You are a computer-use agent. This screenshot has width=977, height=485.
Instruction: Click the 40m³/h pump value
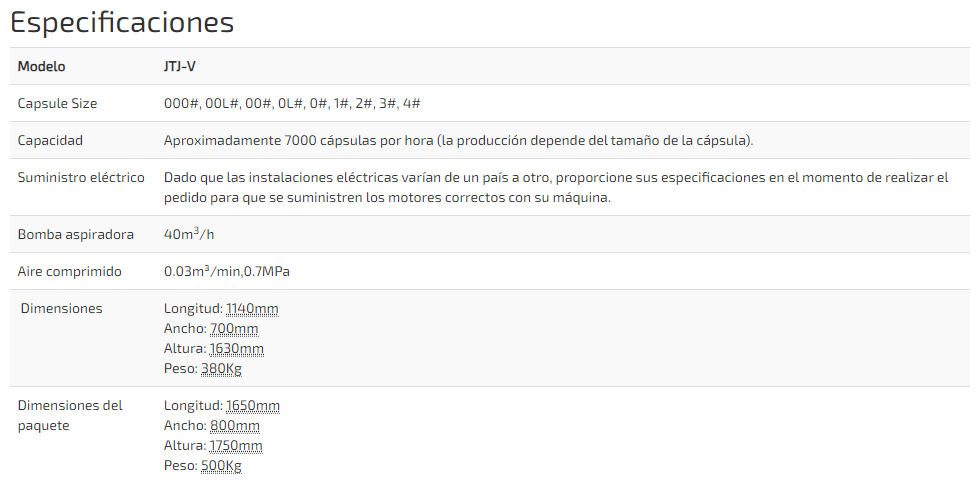[190, 235]
